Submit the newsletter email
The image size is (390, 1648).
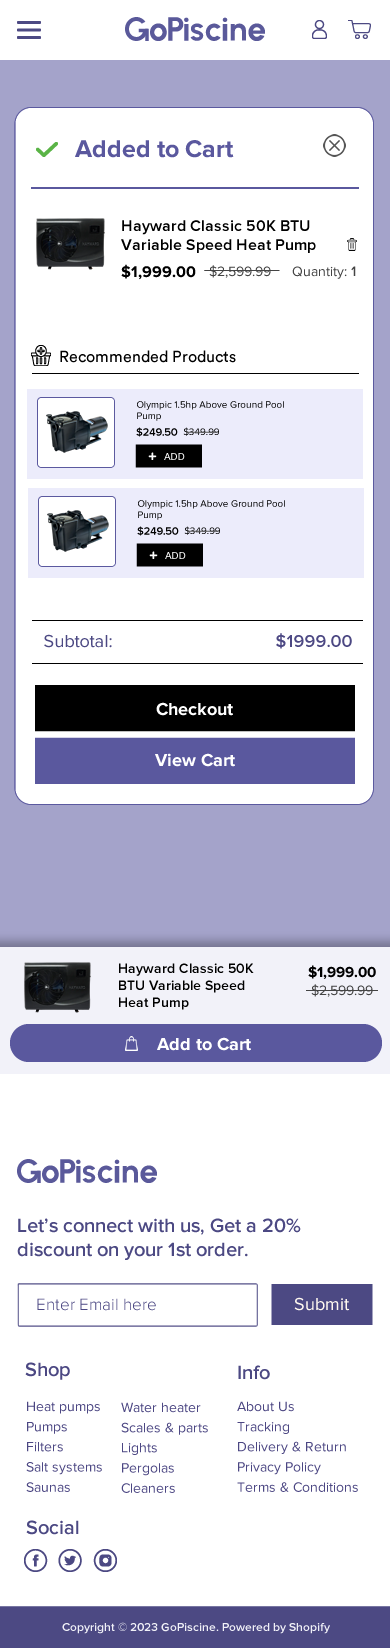(x=322, y=1304)
